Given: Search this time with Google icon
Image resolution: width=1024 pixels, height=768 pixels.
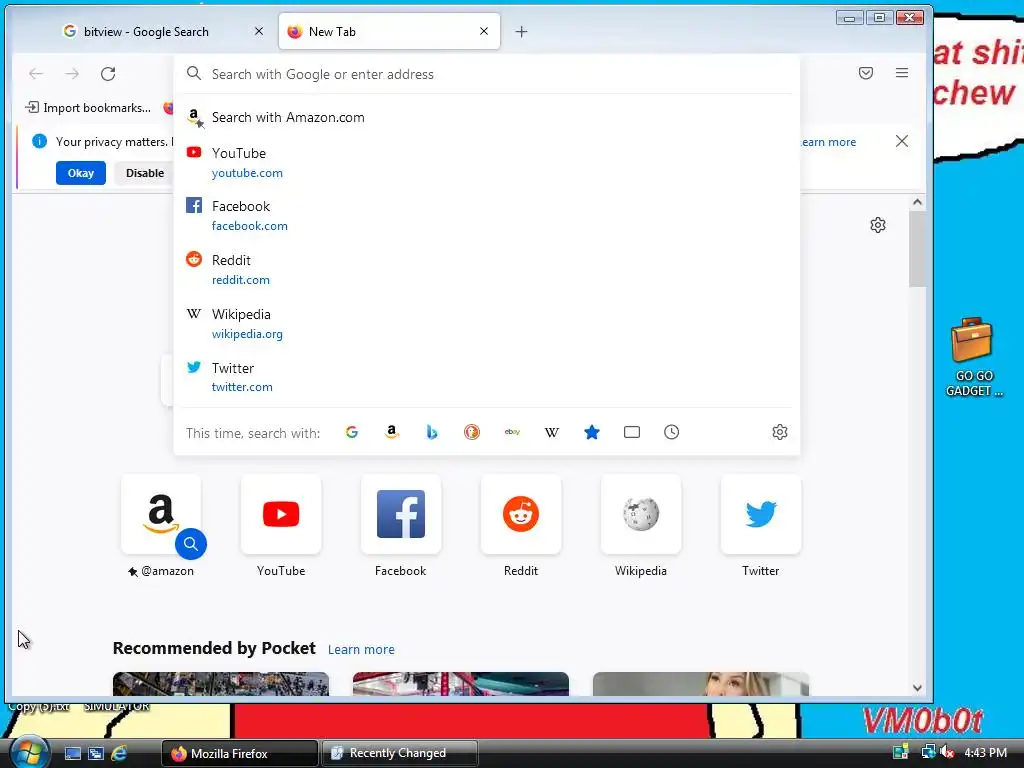Looking at the screenshot, I should pyautogui.click(x=352, y=432).
